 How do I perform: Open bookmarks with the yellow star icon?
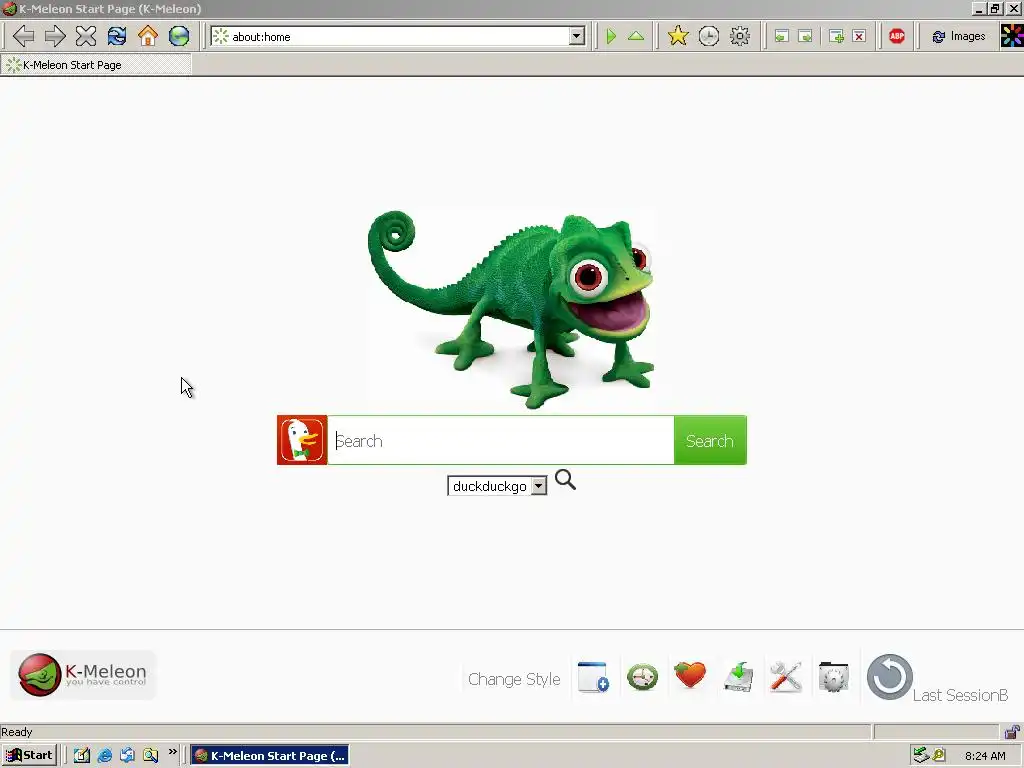click(678, 36)
